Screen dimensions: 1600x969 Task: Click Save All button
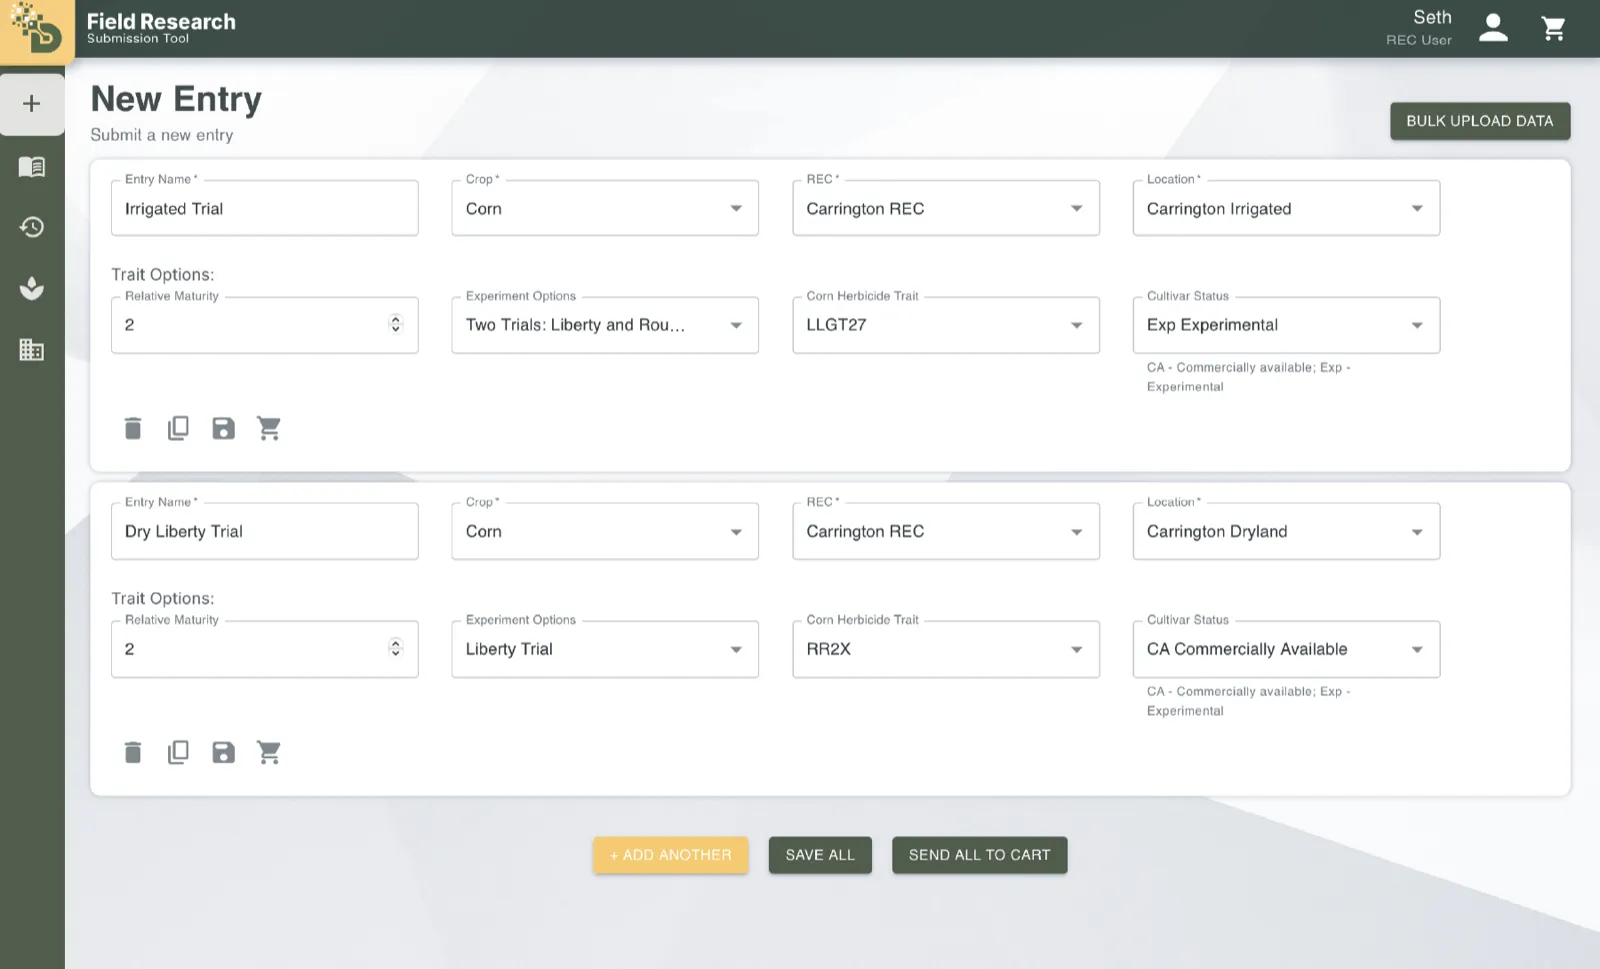click(x=820, y=855)
